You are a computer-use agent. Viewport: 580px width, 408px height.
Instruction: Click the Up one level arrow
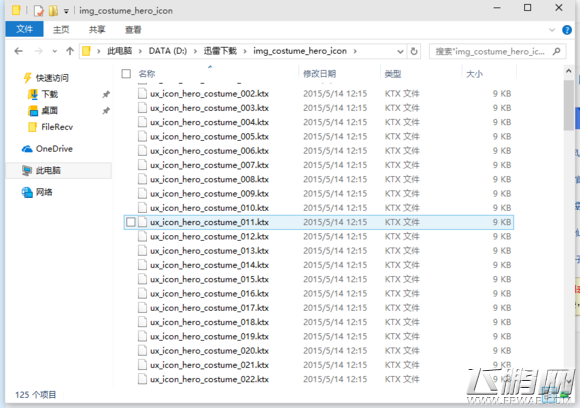point(70,51)
